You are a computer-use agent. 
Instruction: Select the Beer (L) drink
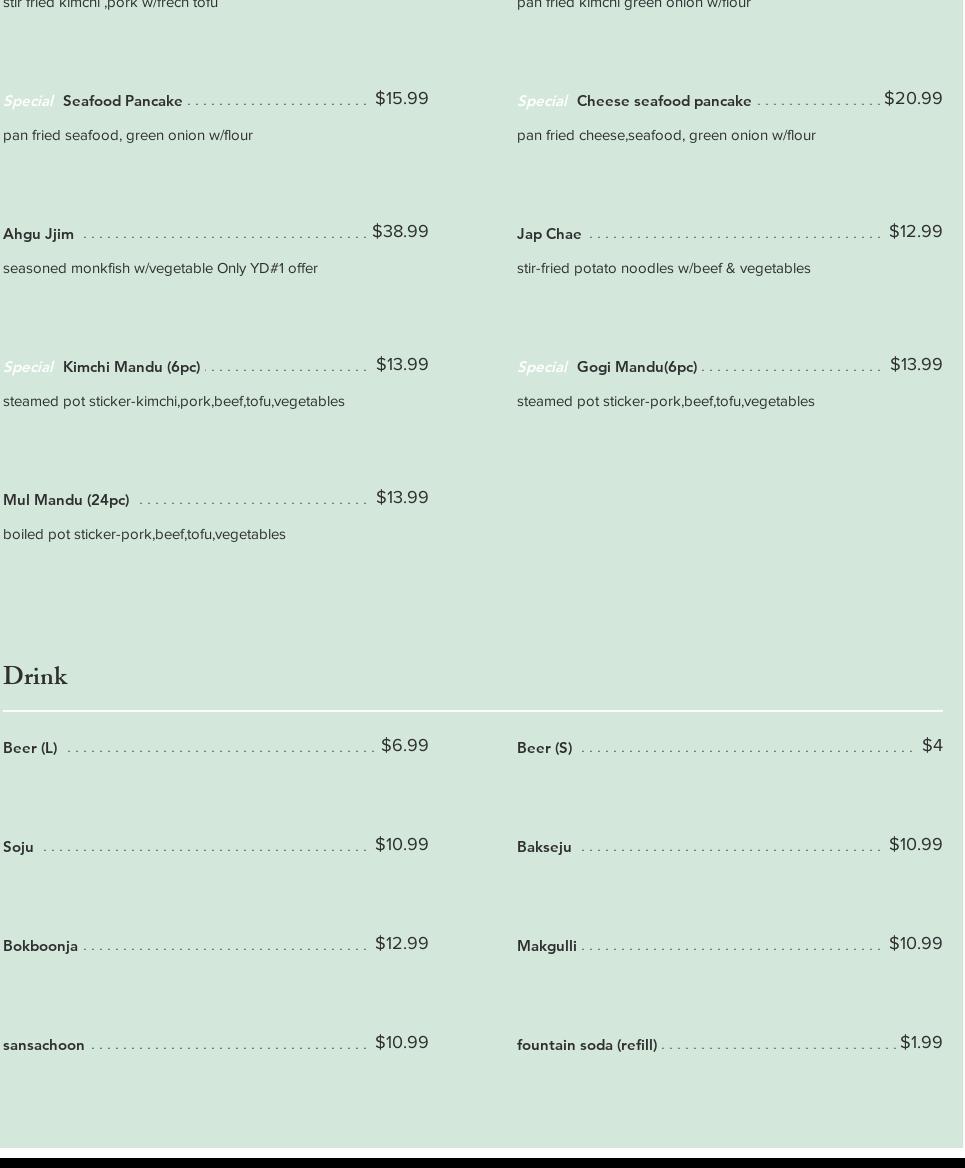coord(30,748)
